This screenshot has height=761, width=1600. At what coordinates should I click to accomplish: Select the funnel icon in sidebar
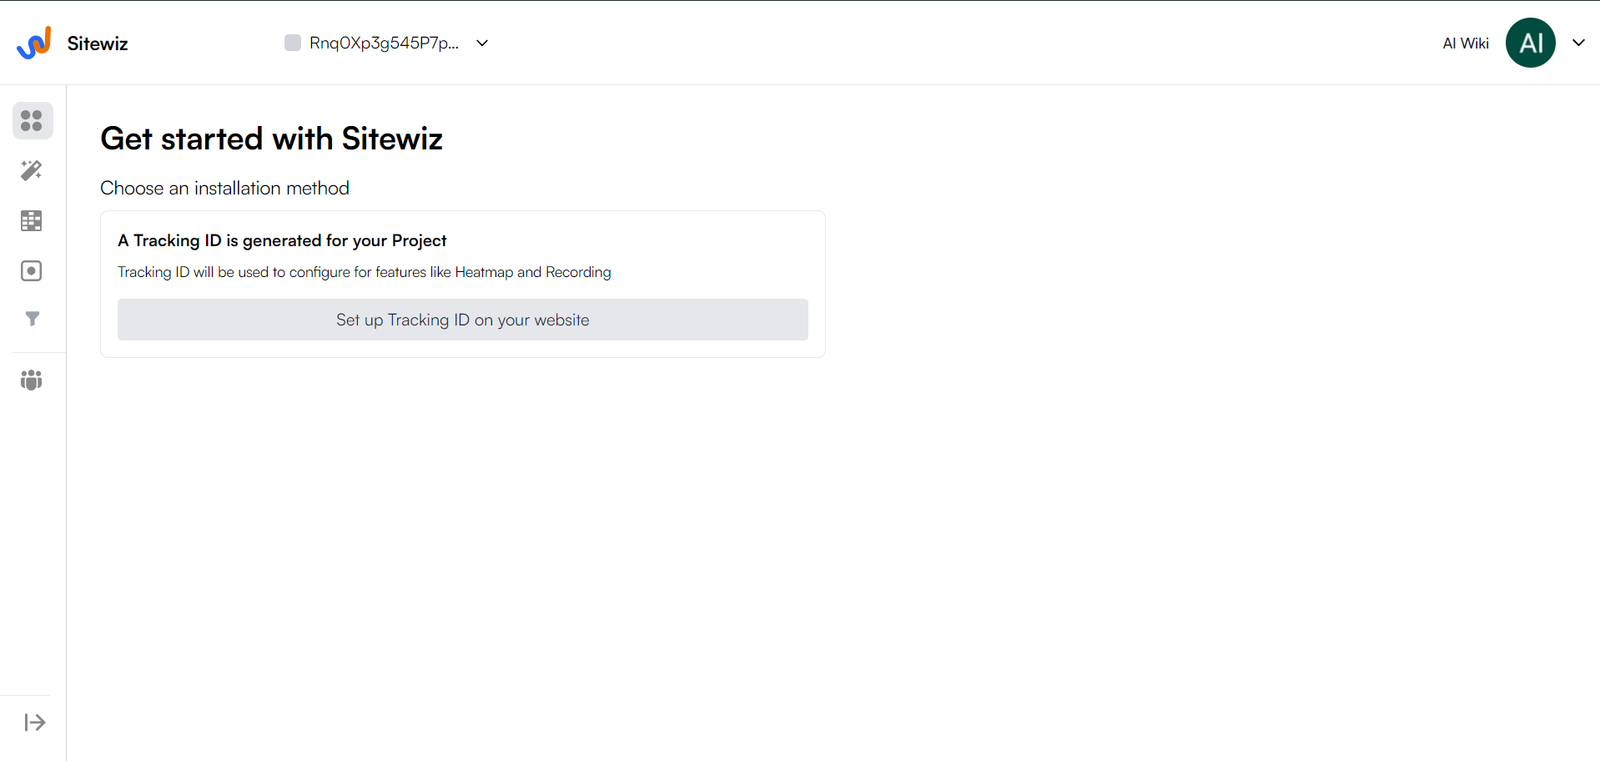click(x=32, y=319)
